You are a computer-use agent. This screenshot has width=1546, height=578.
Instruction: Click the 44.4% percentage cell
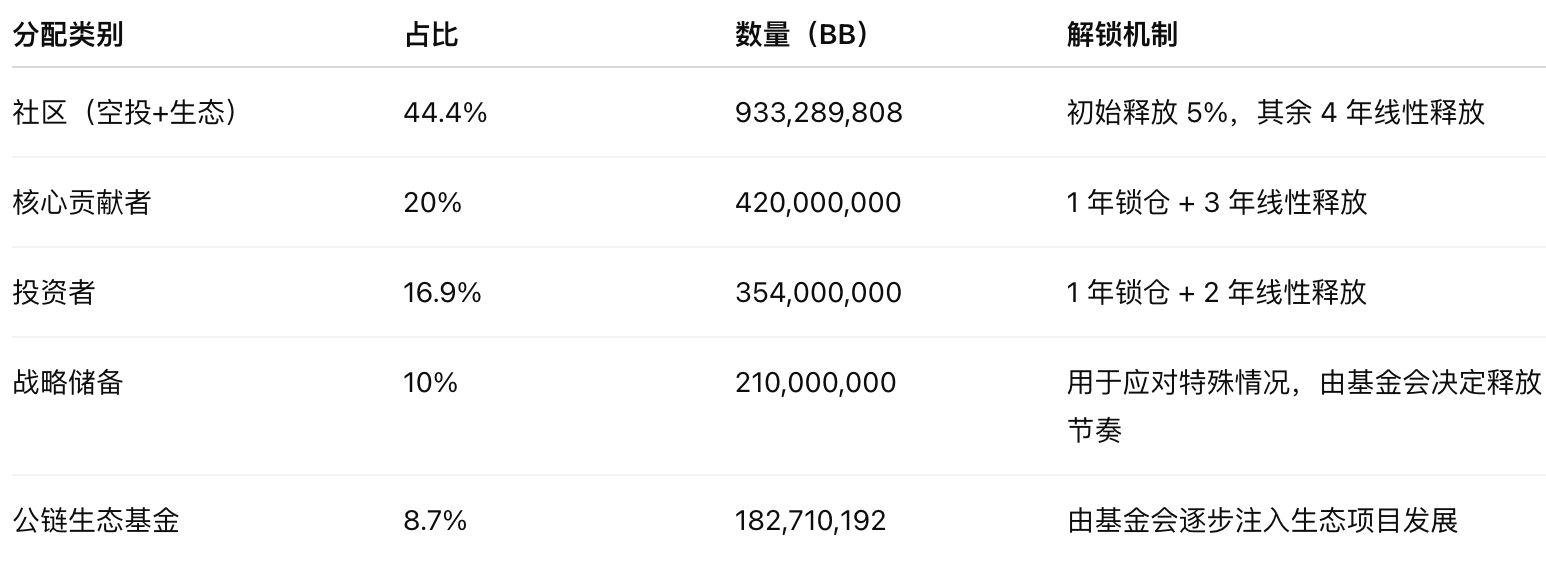[x=445, y=113]
